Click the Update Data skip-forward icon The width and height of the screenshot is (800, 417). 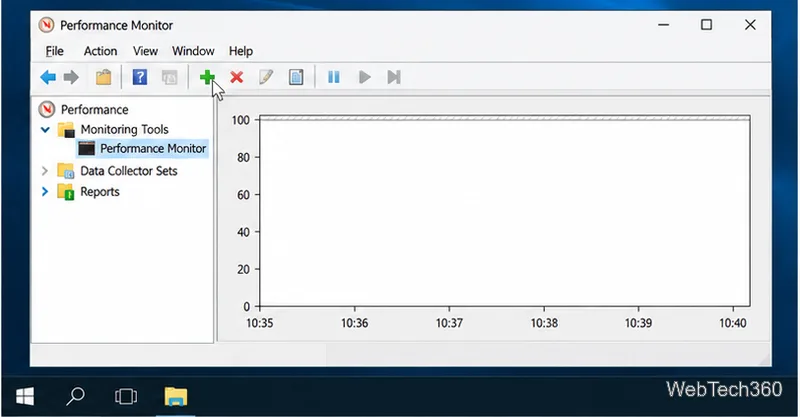pos(394,77)
